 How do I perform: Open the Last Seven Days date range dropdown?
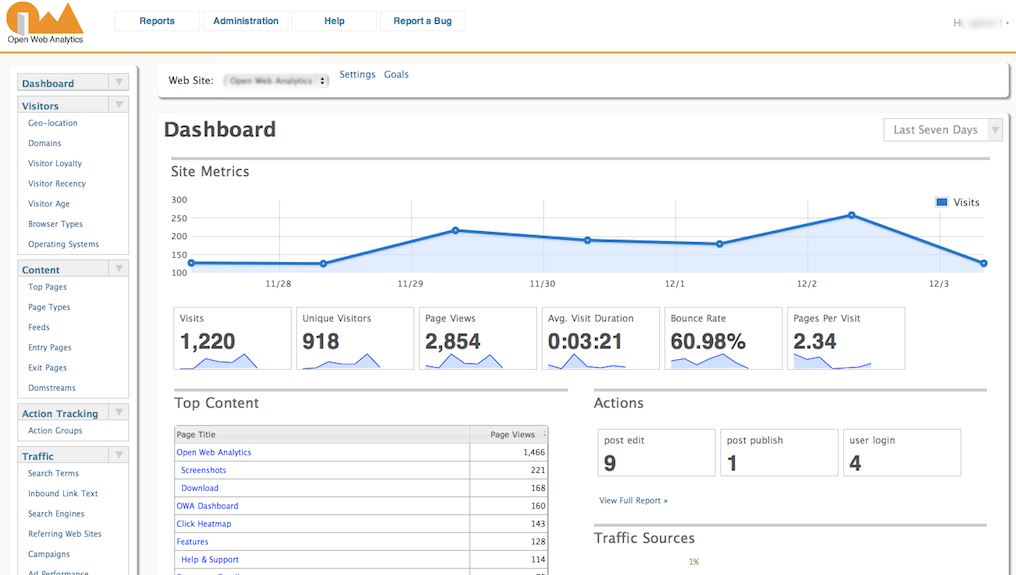(943, 130)
